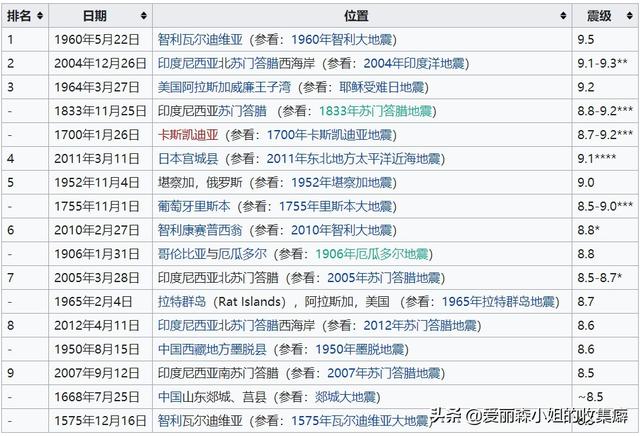
Task: Open link 1960年智利大地震
Action: 341,40
